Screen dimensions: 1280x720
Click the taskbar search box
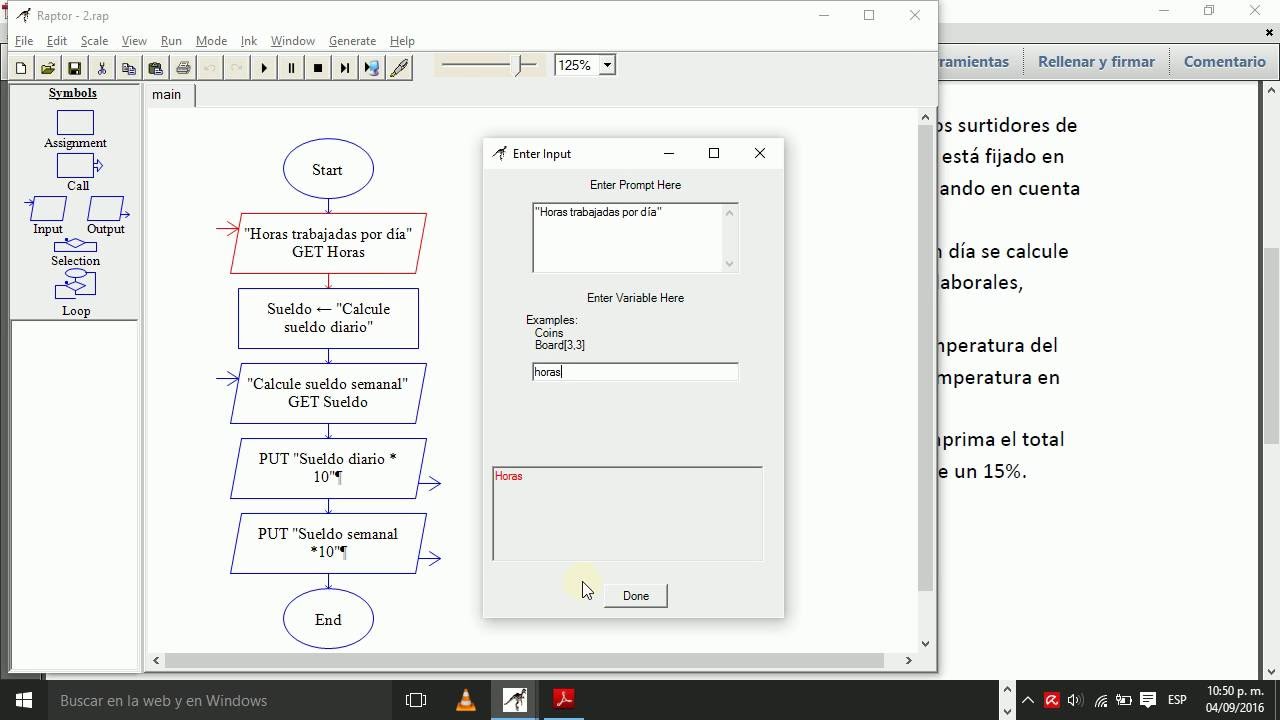220,700
